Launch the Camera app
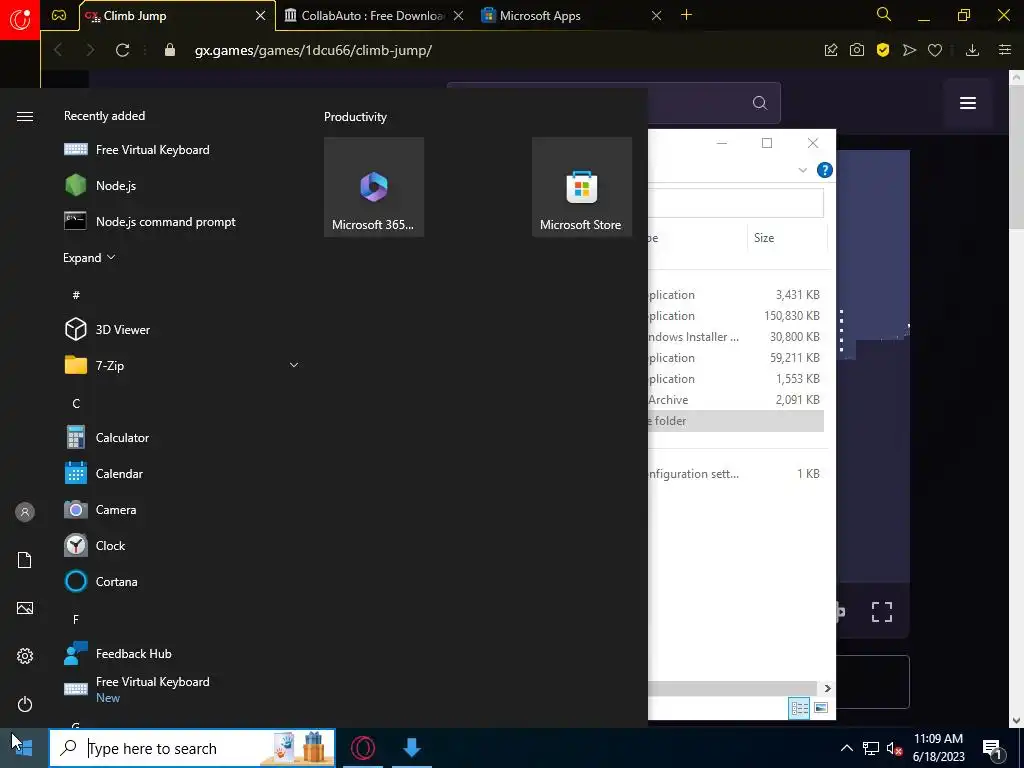The height and width of the screenshot is (768, 1024). [x=180, y=509]
